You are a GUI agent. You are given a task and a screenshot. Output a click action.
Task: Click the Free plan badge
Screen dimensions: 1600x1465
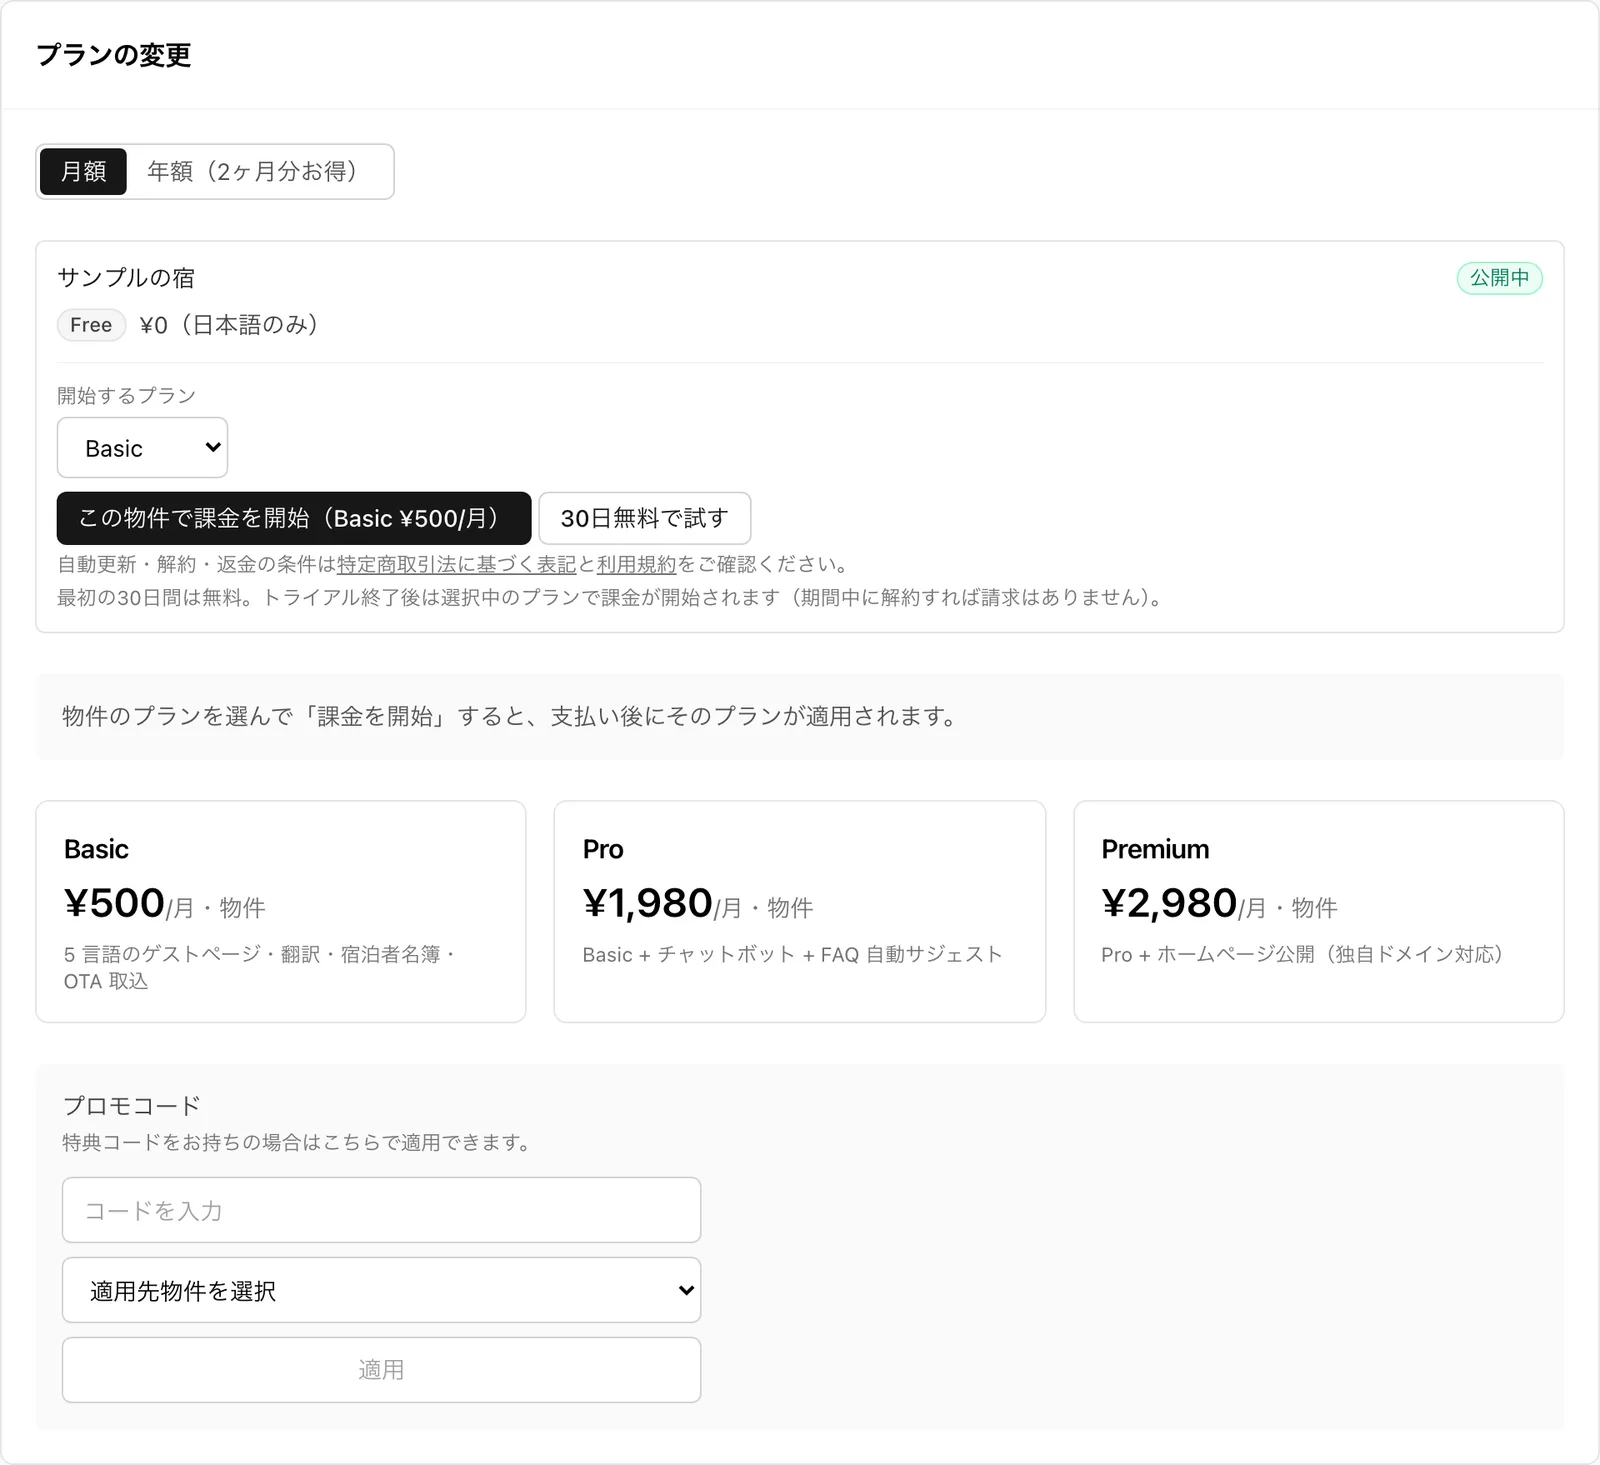91,325
